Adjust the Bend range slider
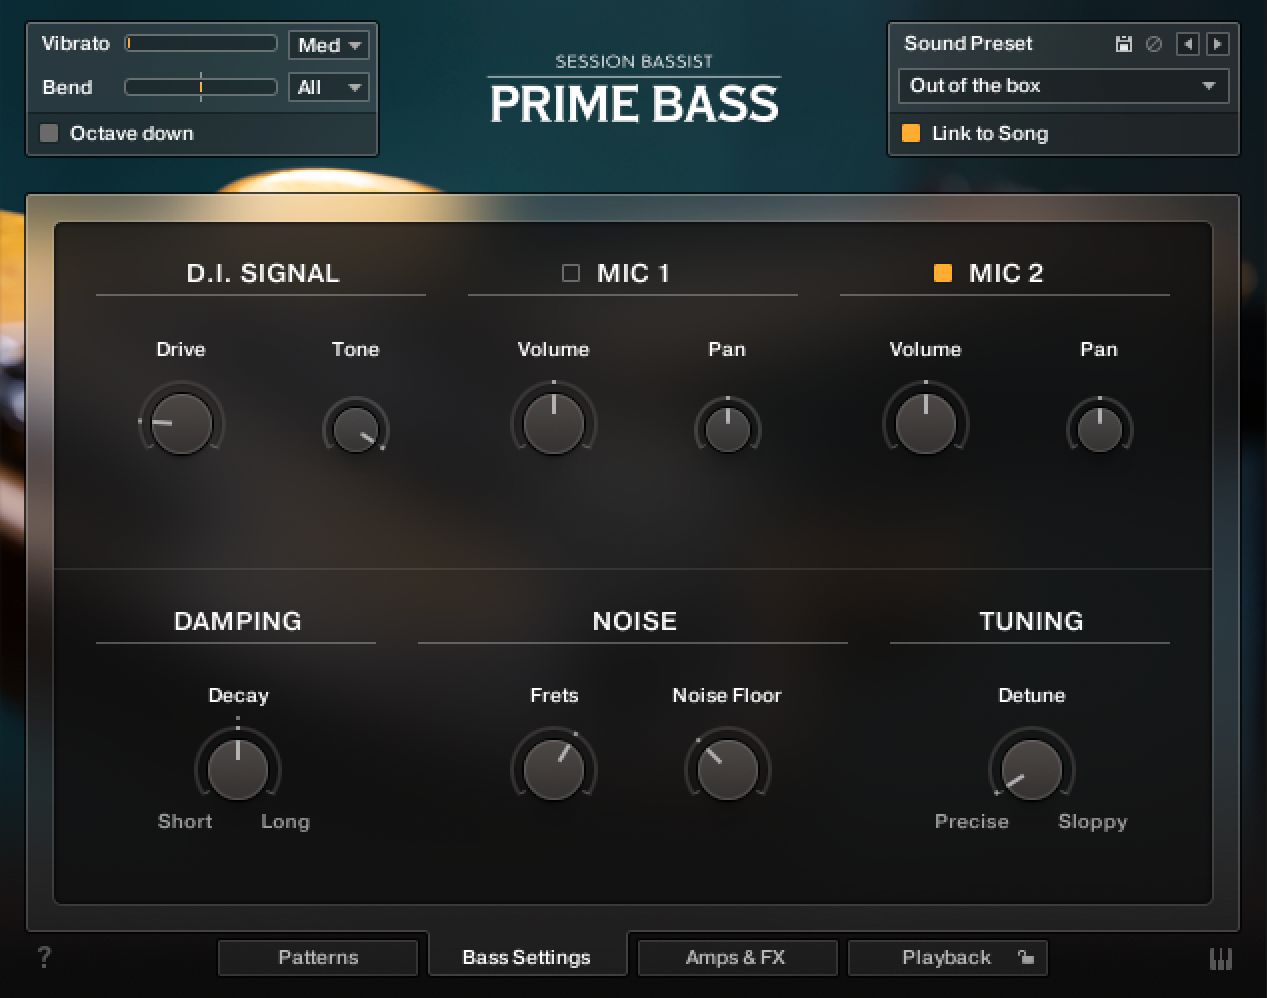The image size is (1267, 998). click(x=200, y=87)
